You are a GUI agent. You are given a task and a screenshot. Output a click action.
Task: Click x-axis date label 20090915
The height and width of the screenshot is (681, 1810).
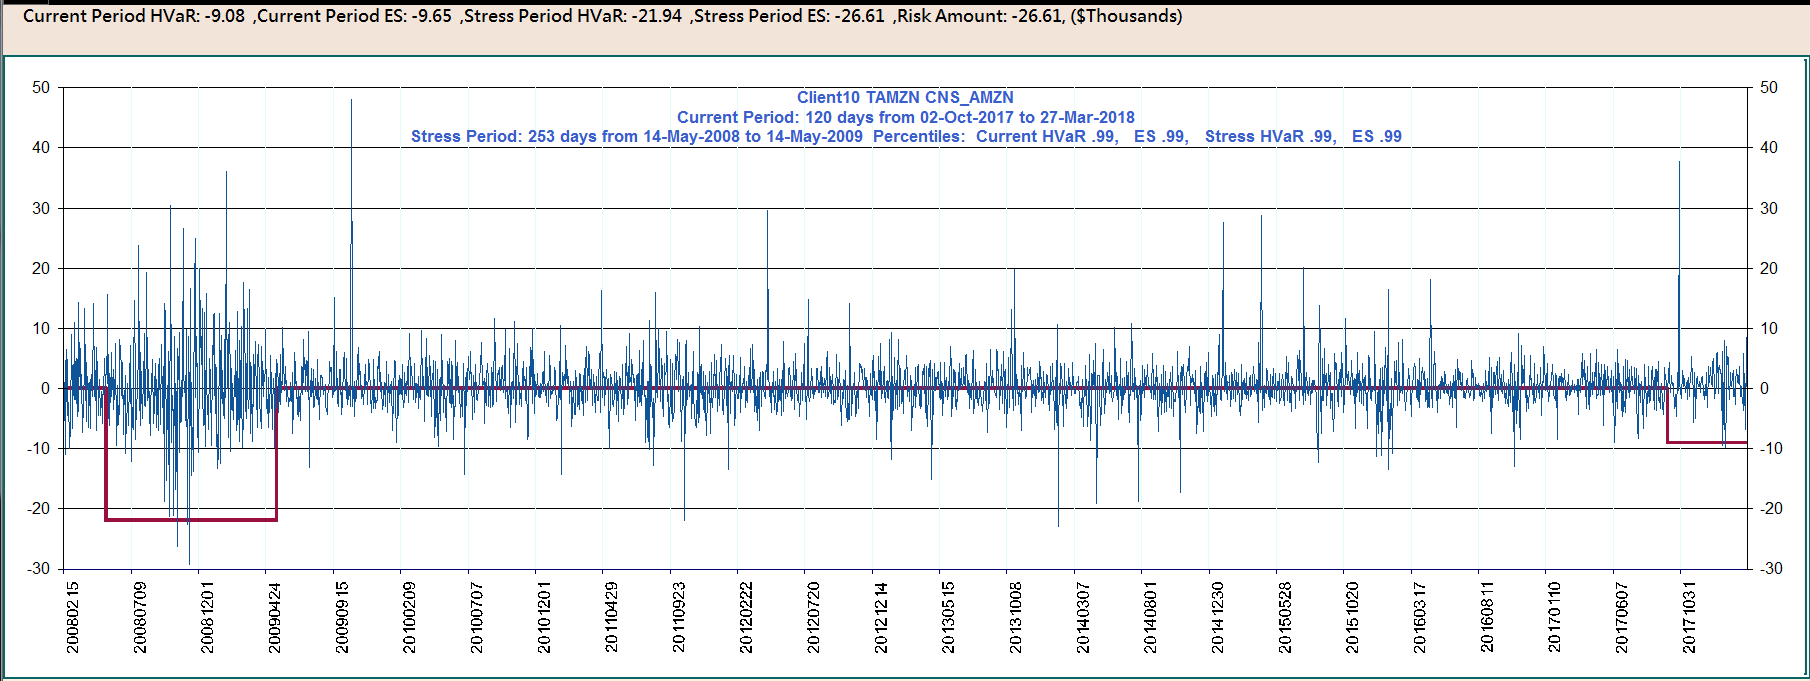click(x=342, y=618)
